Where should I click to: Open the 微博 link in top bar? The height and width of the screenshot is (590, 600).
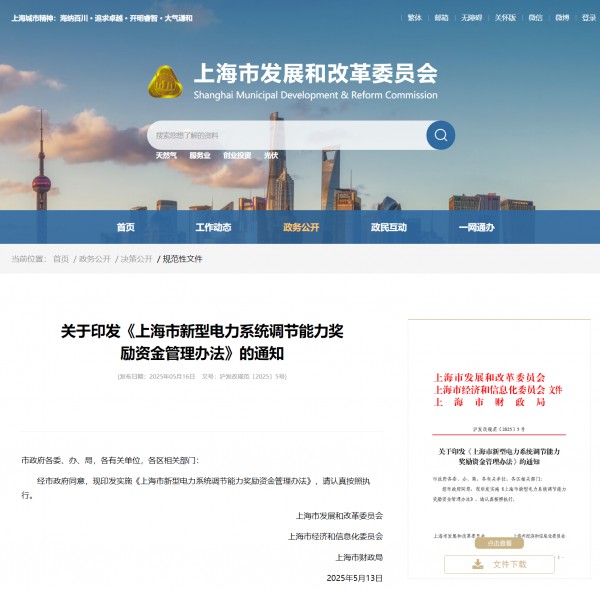[x=562, y=18]
